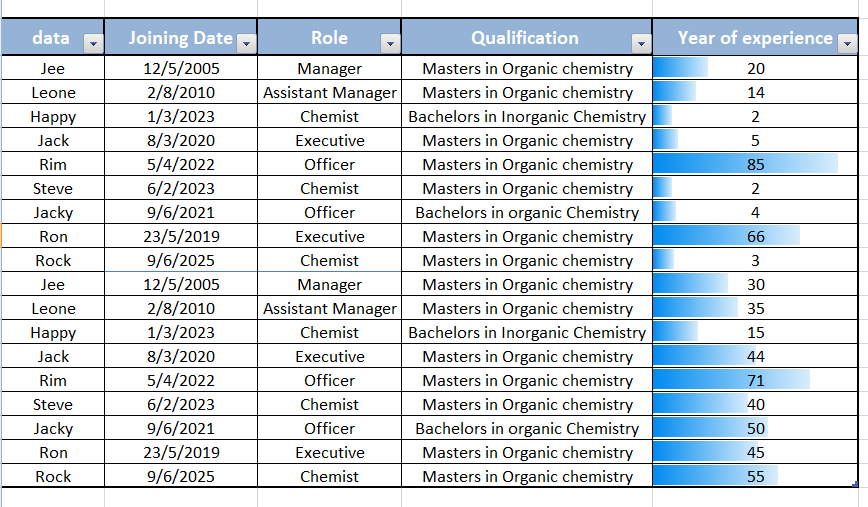Select the experience cell showing 50
The image size is (868, 507).
pyautogui.click(x=755, y=428)
